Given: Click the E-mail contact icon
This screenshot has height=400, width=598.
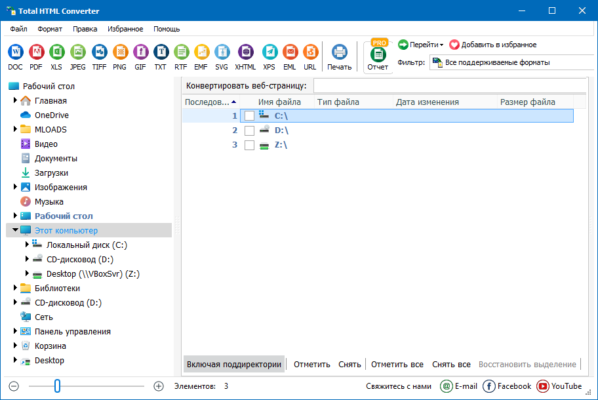Looking at the screenshot, I should (x=446, y=386).
